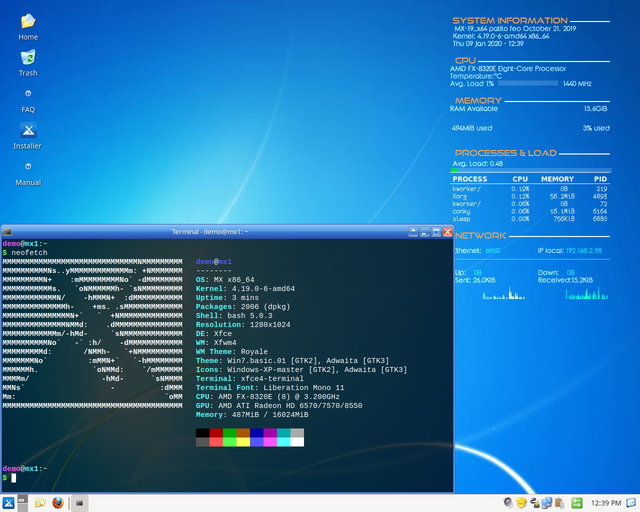
Task: Click the 'CPU: AMD FX-8320E' terminal line
Action: point(267,396)
